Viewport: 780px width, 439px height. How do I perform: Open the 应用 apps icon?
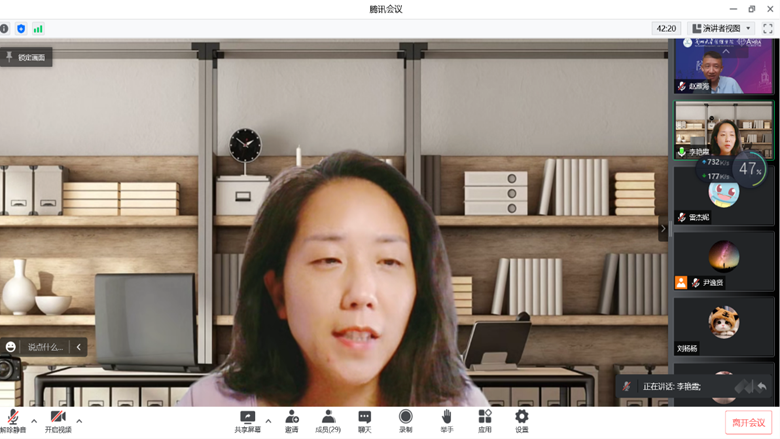pos(484,421)
